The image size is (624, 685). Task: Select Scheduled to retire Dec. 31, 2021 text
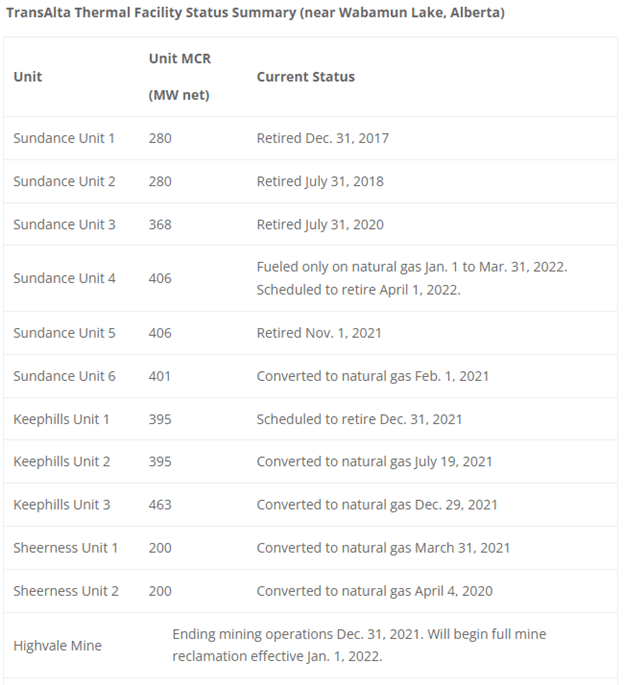click(x=359, y=419)
